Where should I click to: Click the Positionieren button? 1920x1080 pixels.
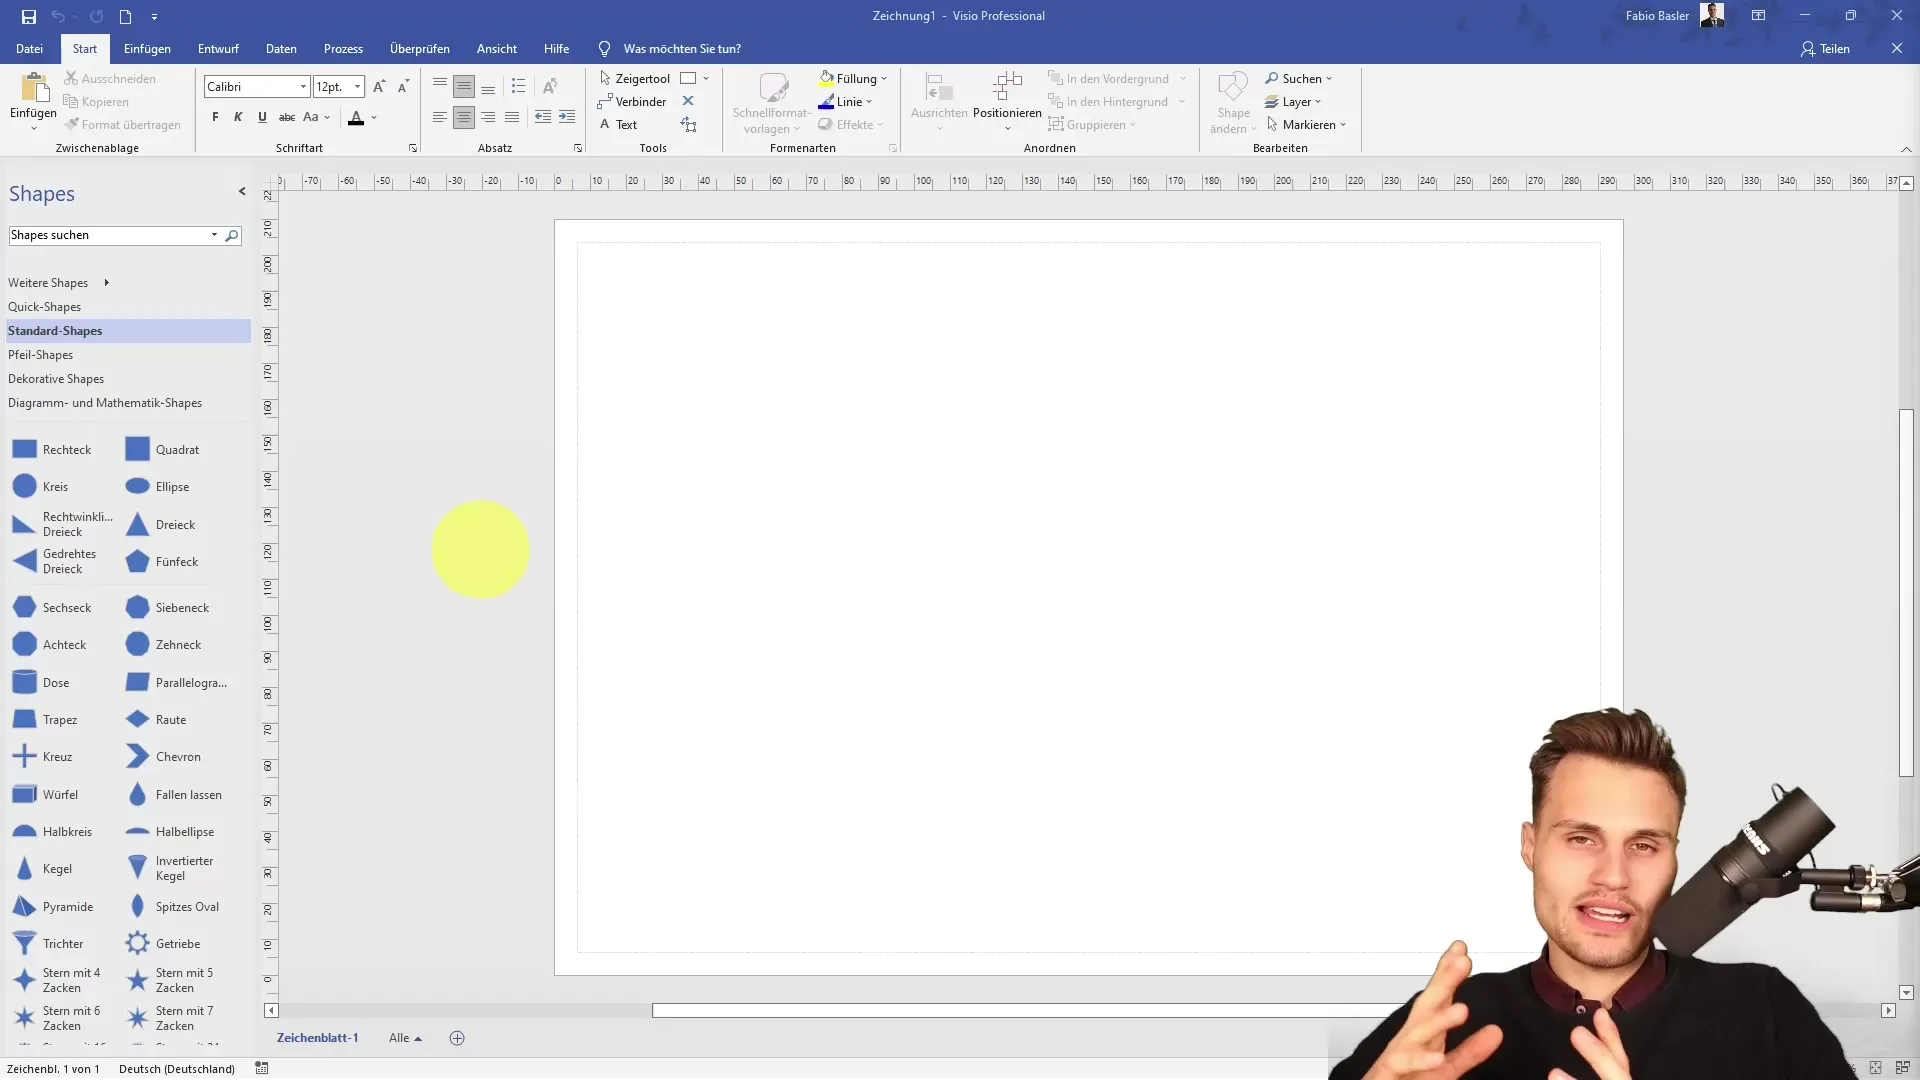(x=1007, y=101)
